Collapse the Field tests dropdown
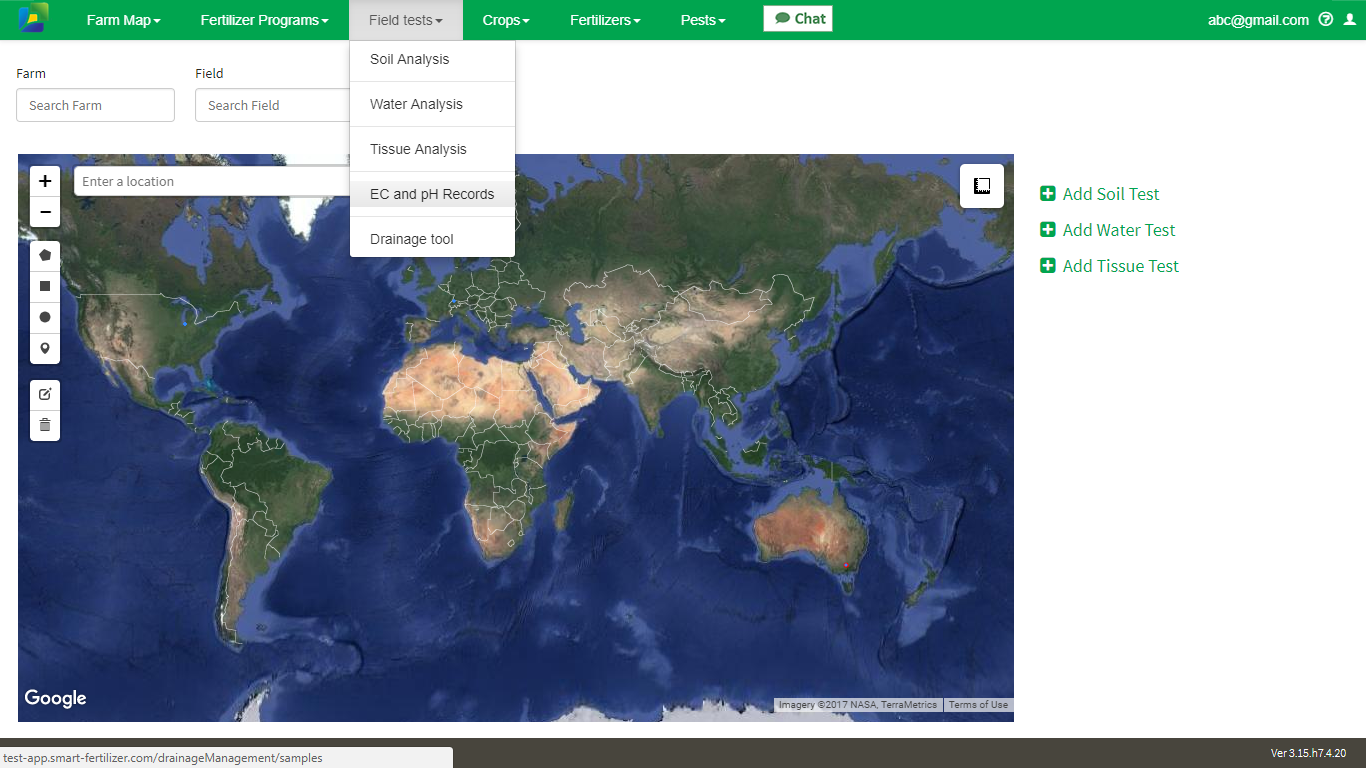This screenshot has height=768, width=1366. click(406, 20)
